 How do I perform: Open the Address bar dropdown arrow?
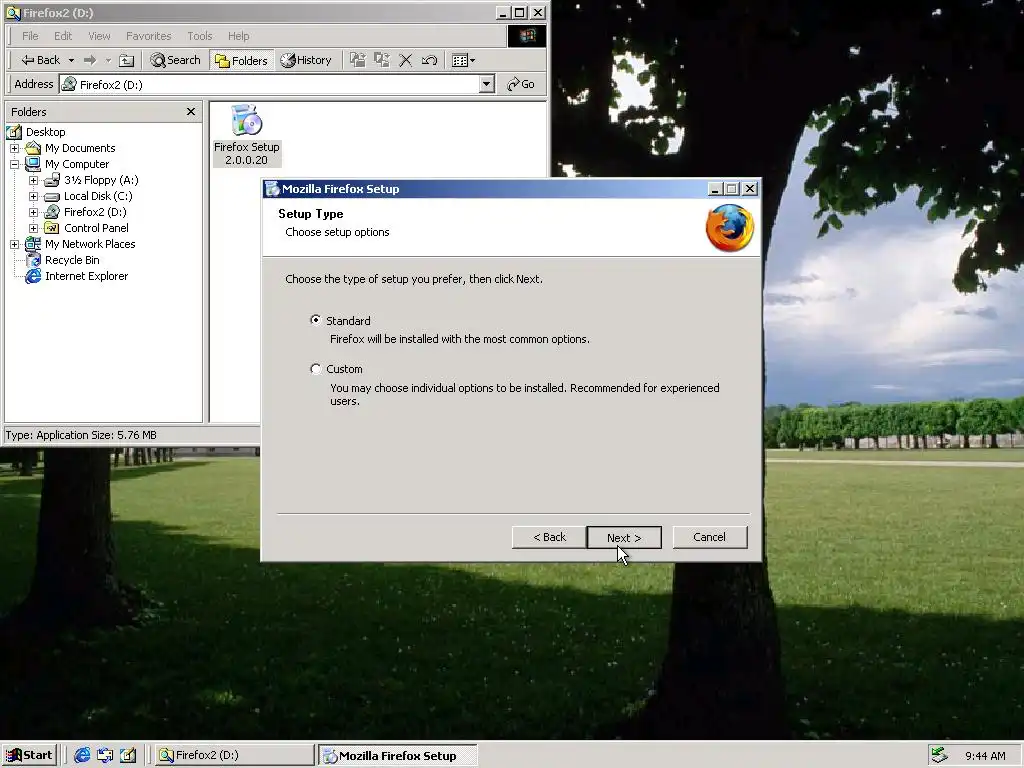click(487, 84)
